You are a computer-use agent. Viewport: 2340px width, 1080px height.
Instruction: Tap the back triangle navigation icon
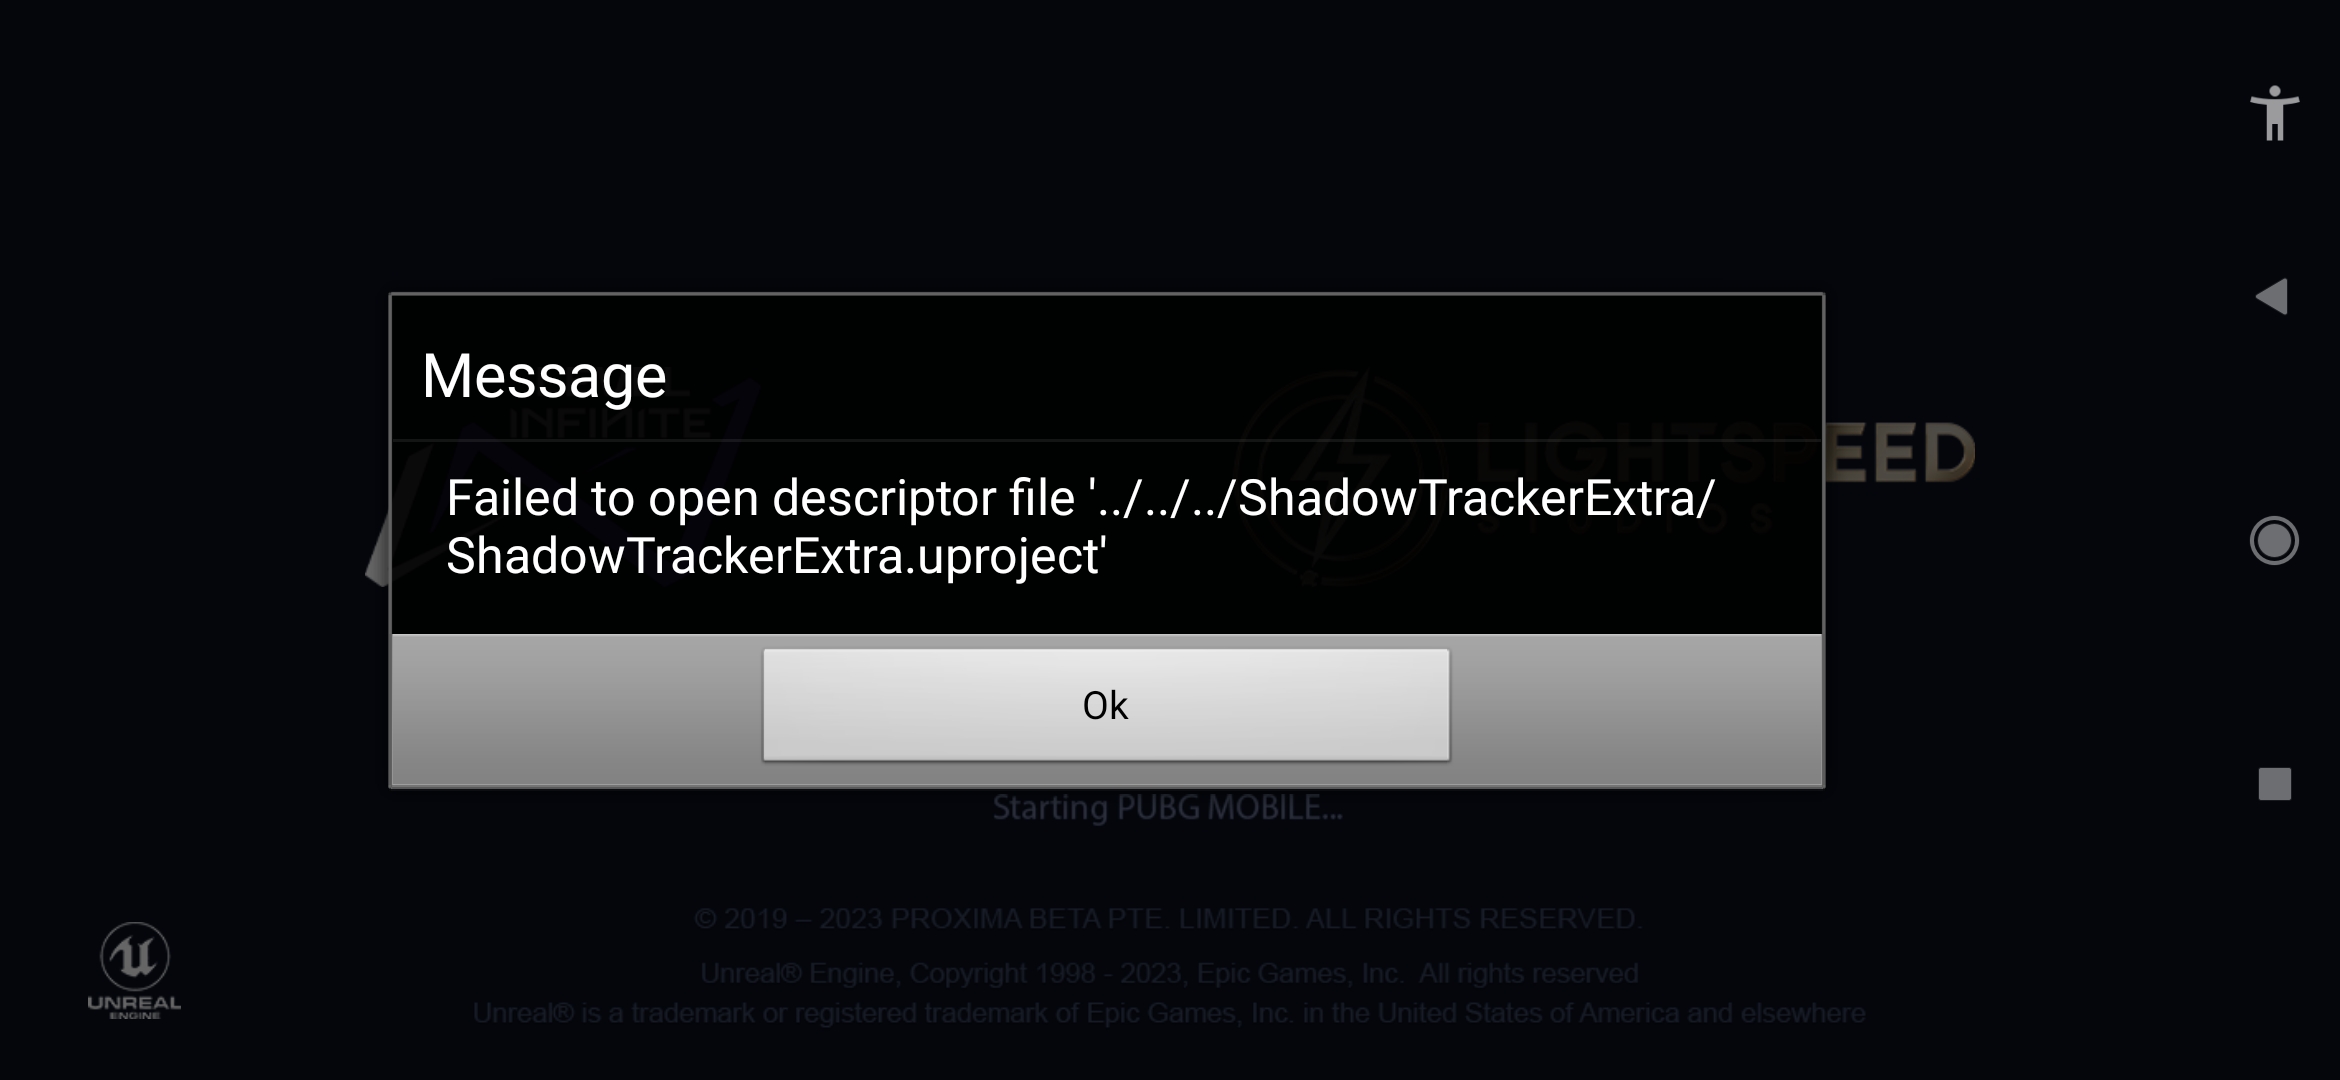point(2272,297)
